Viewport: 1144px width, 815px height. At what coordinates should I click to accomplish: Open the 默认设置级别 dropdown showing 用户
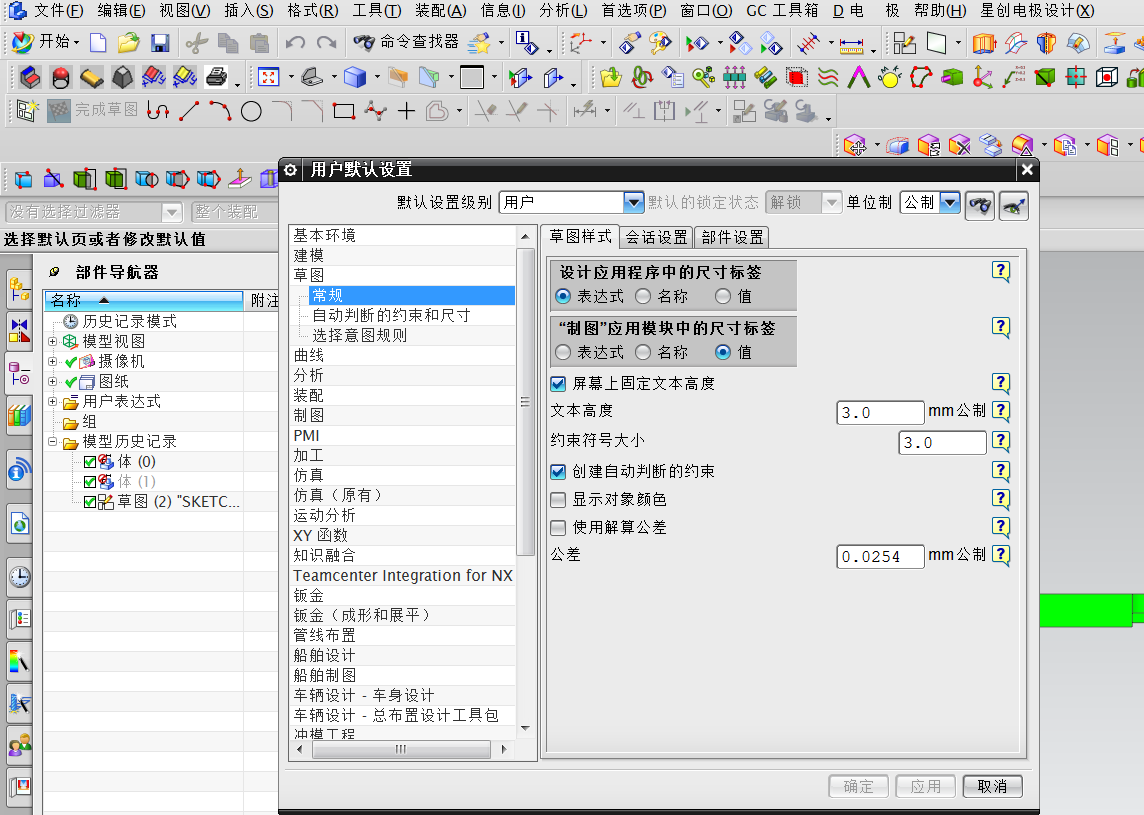[634, 202]
